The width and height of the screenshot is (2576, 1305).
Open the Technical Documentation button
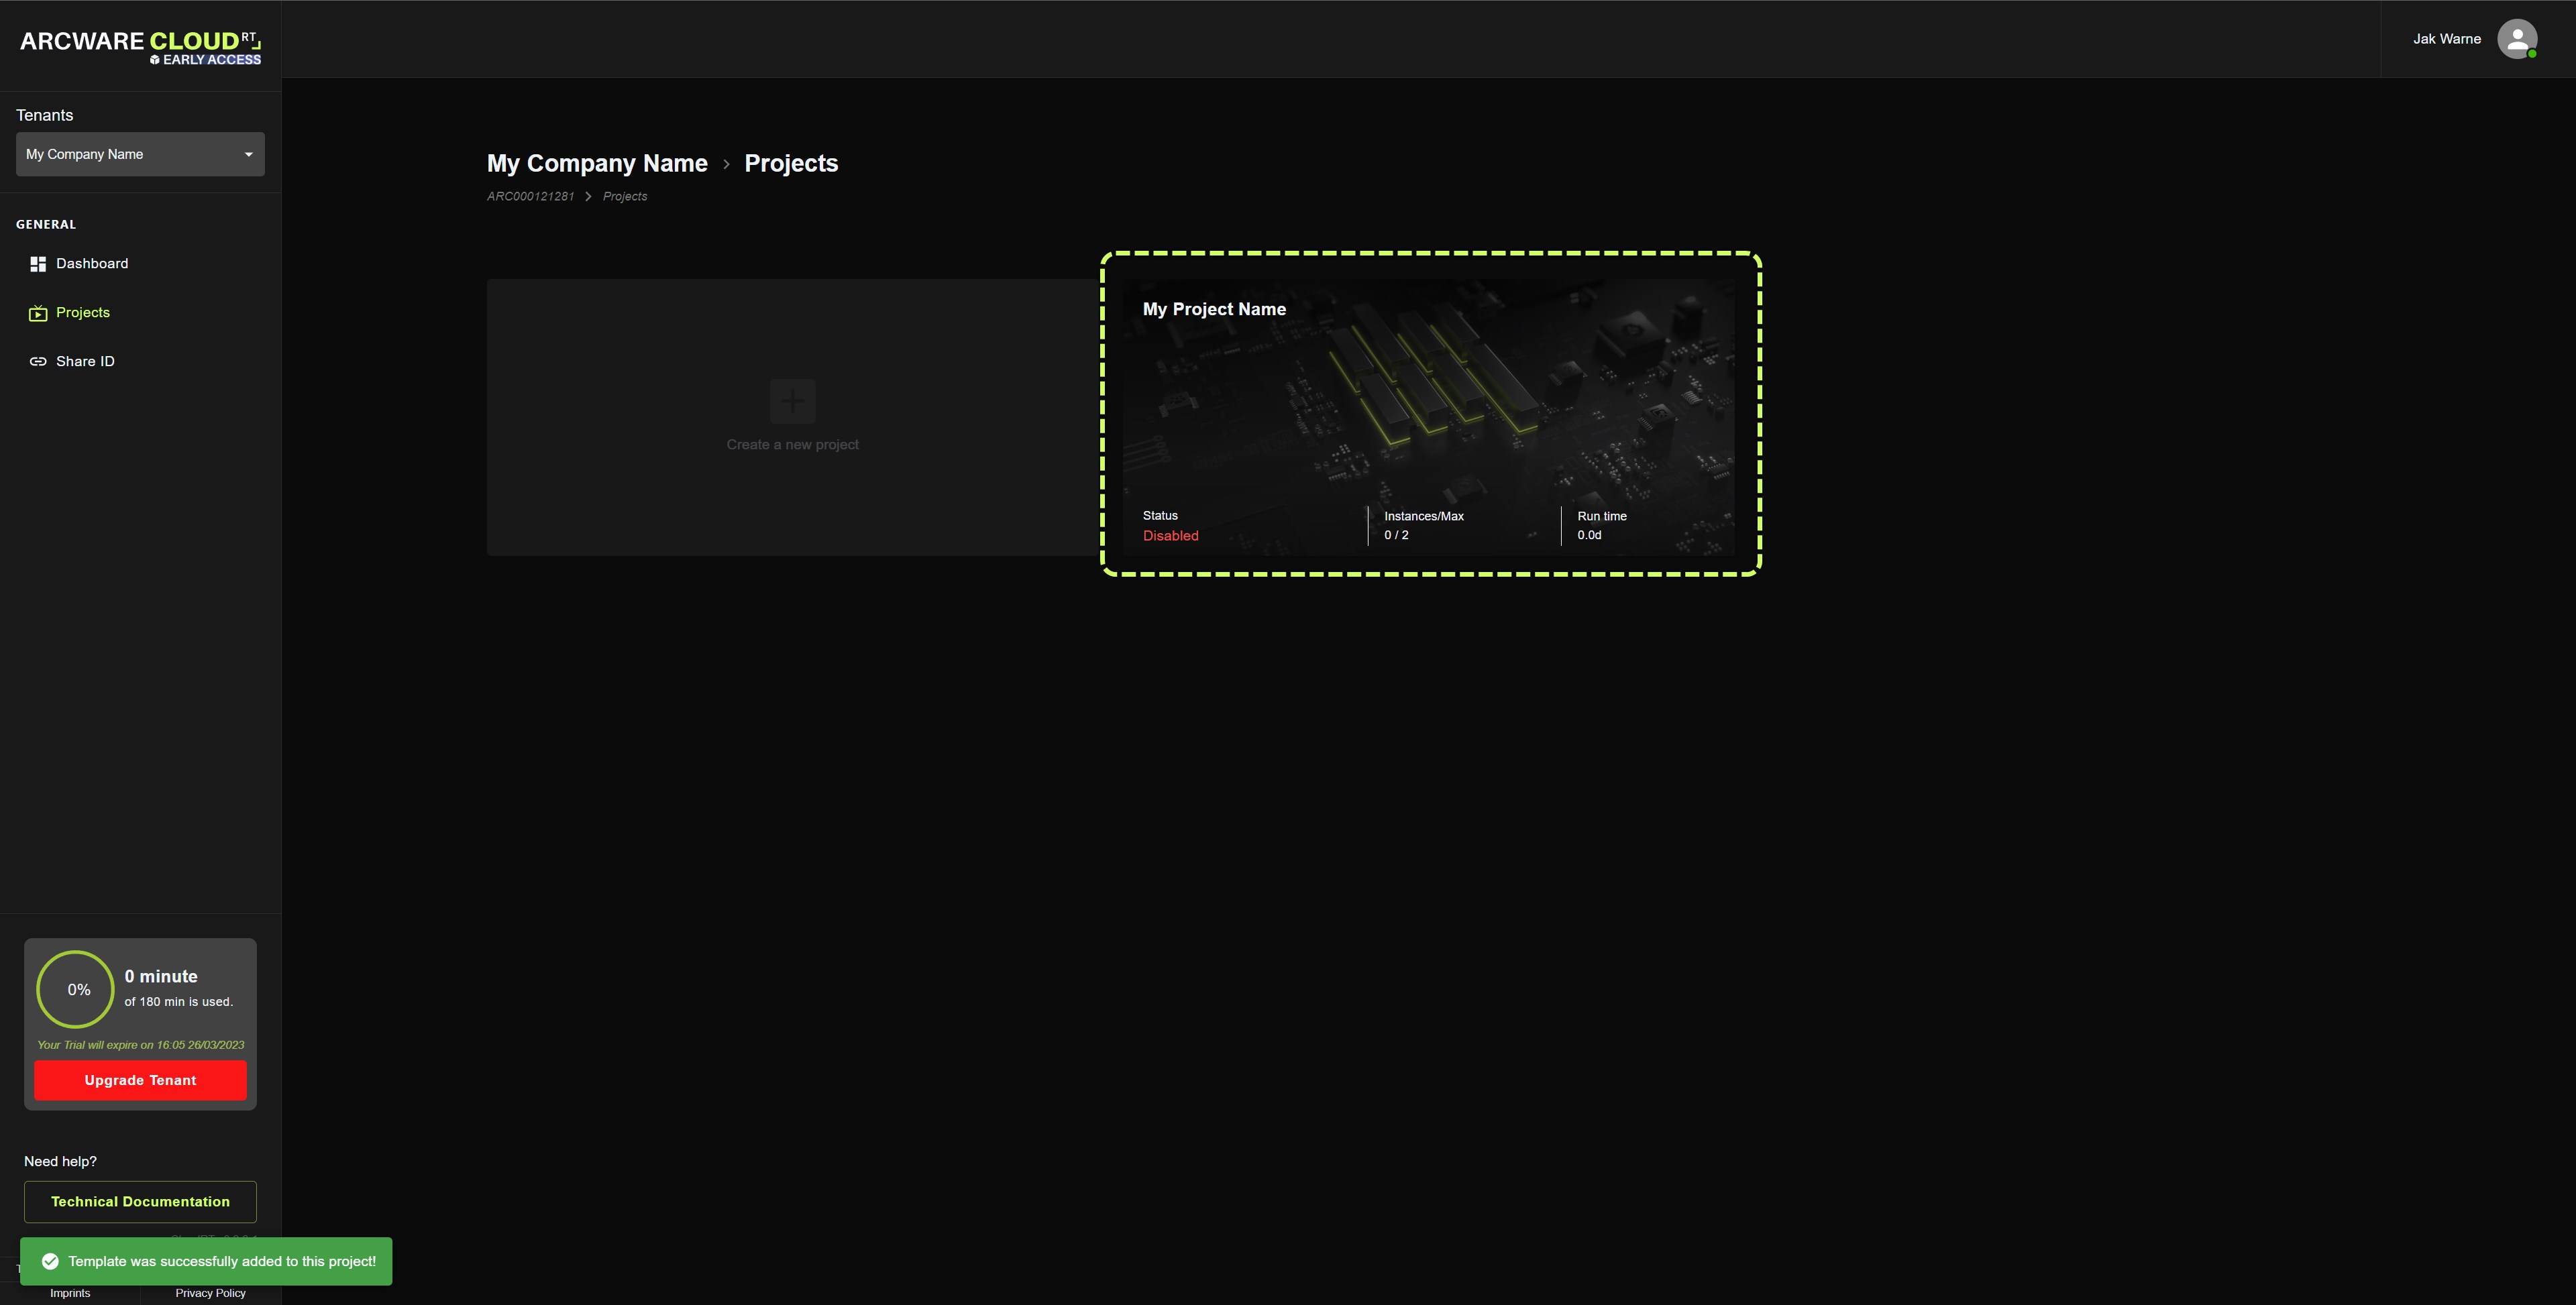(x=140, y=1201)
